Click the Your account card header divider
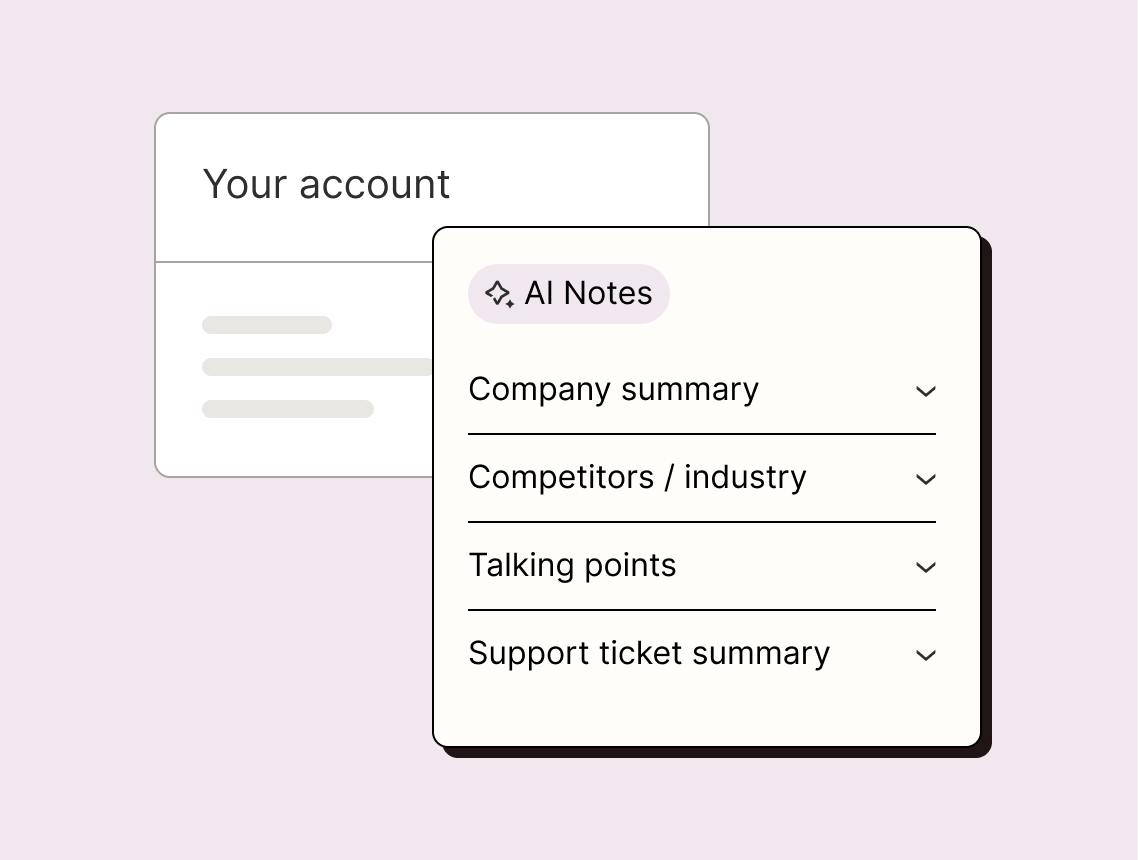Screen dimensions: 1138x860 (294, 262)
